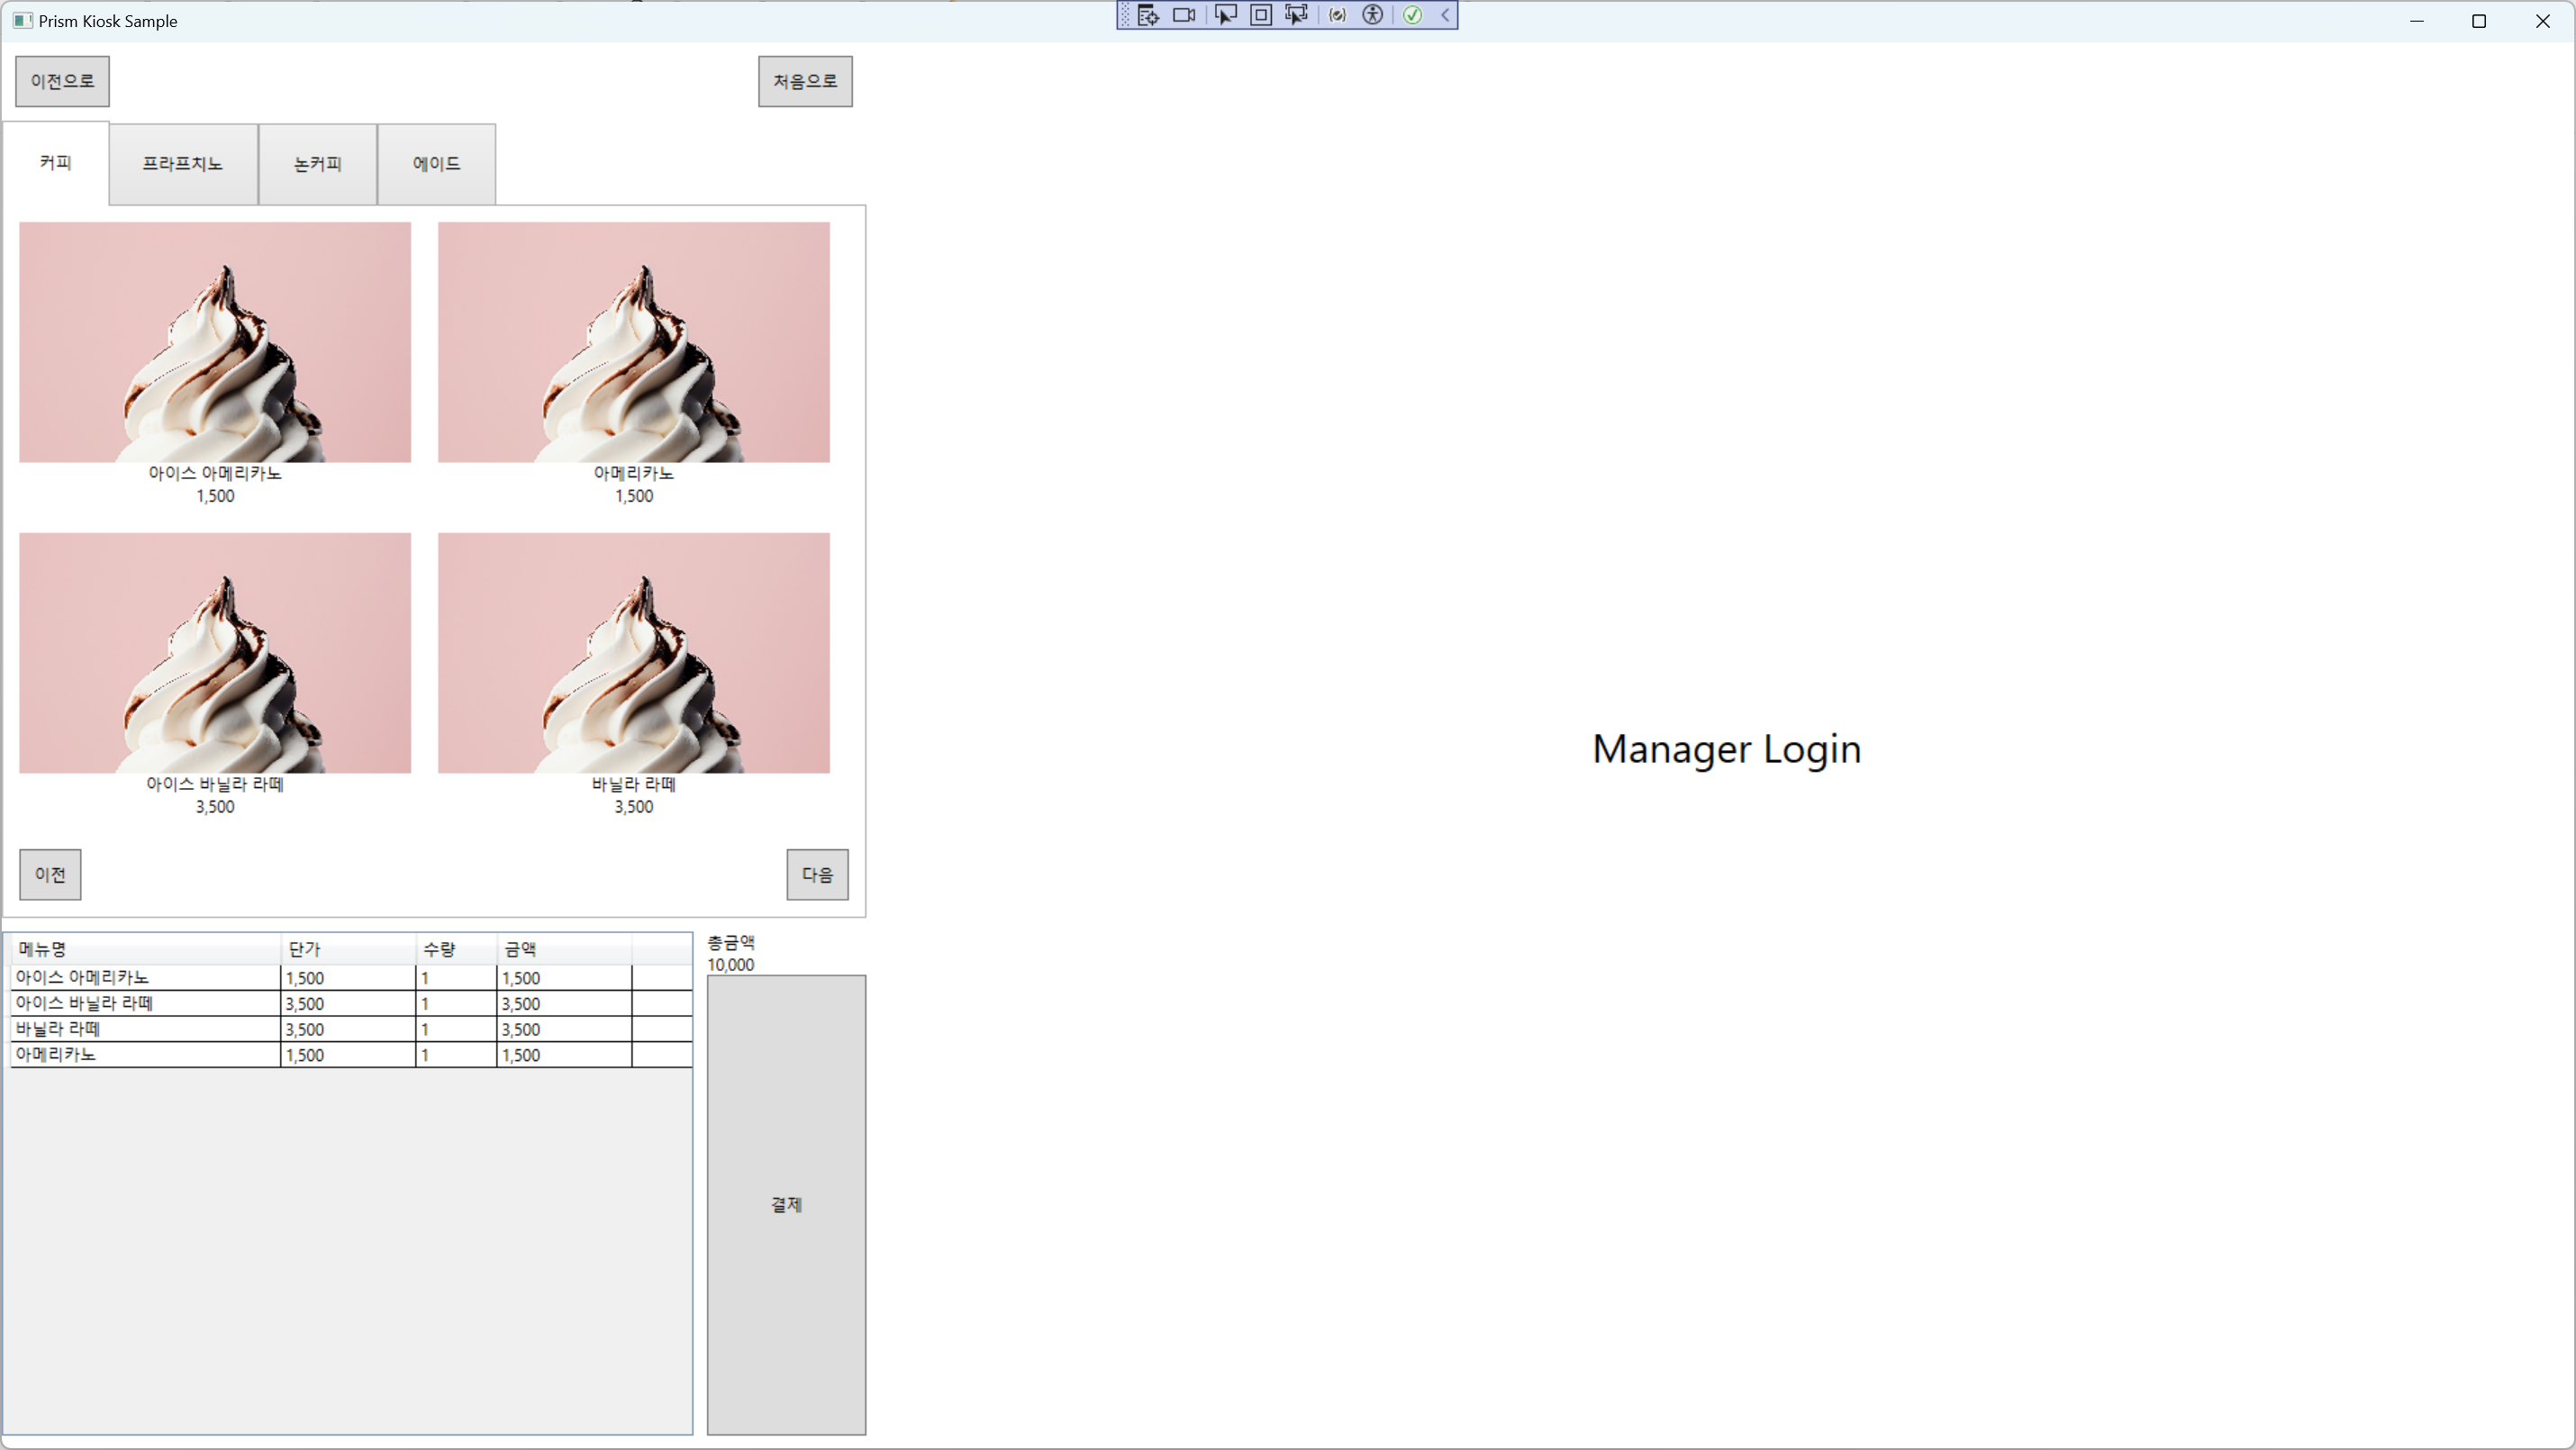Toggle Display Layout Adorners icon

point(1261,15)
